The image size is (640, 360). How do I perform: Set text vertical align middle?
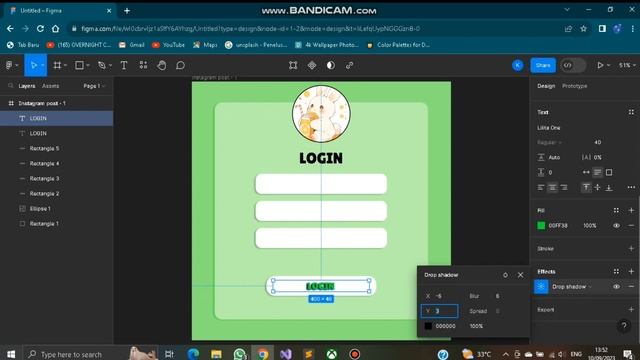[x=598, y=187]
